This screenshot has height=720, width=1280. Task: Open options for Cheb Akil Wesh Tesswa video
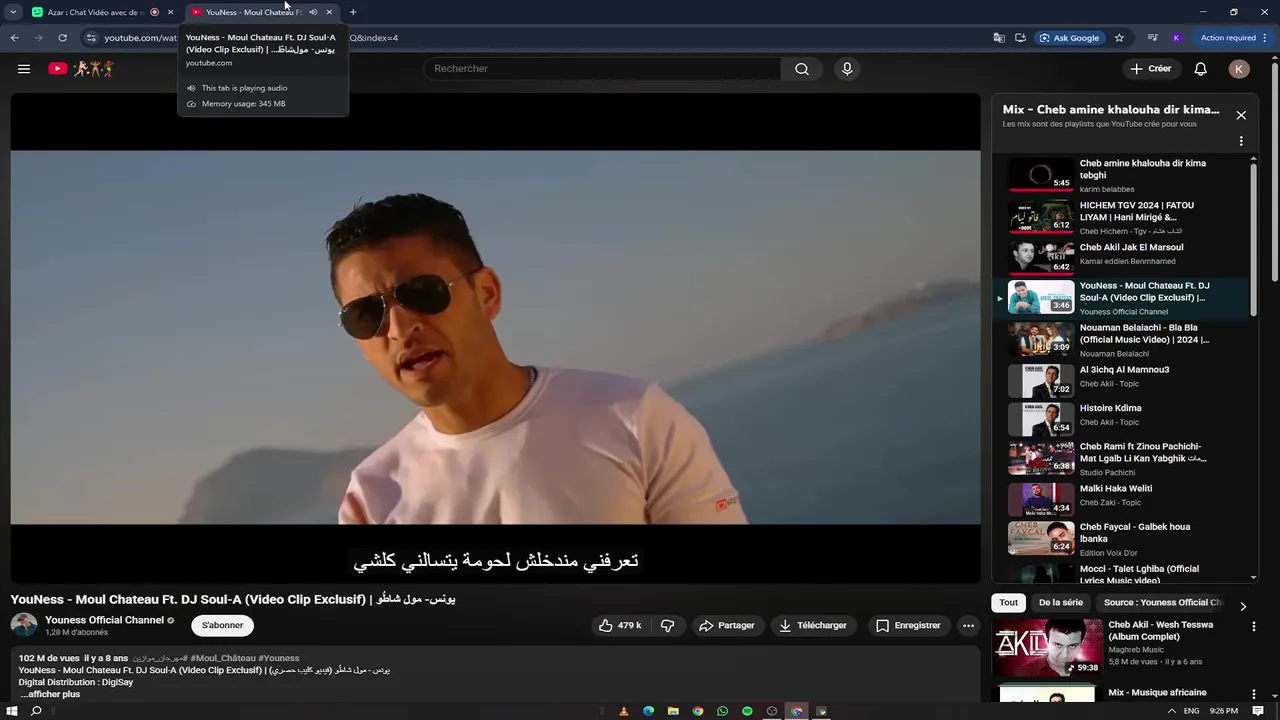pyautogui.click(x=1254, y=627)
